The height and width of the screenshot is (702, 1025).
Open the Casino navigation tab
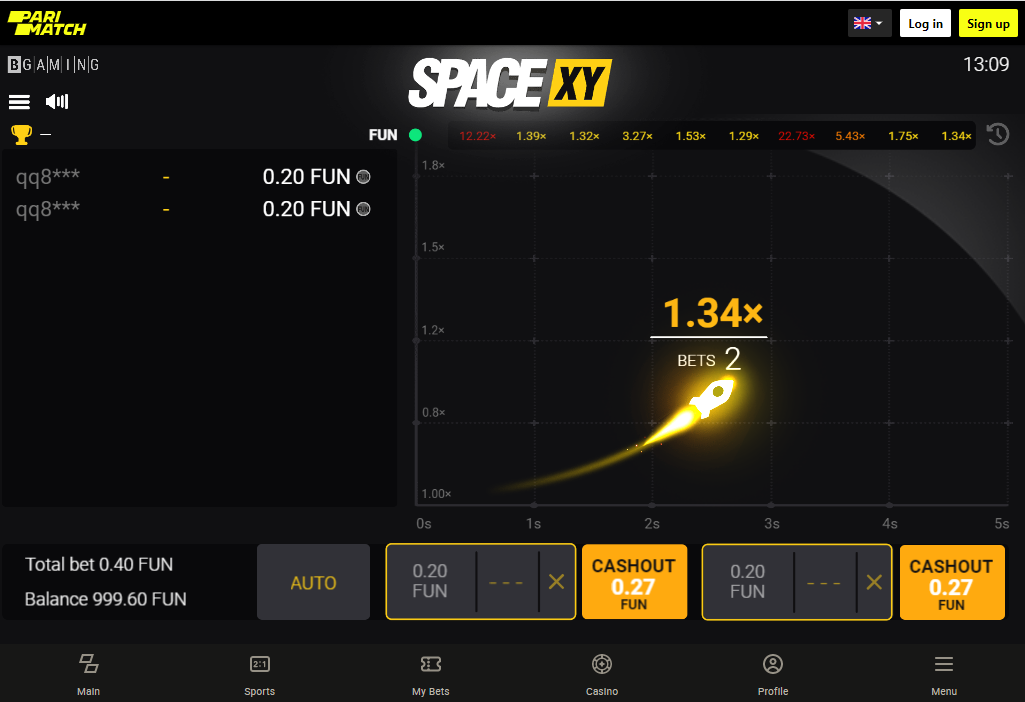[602, 674]
